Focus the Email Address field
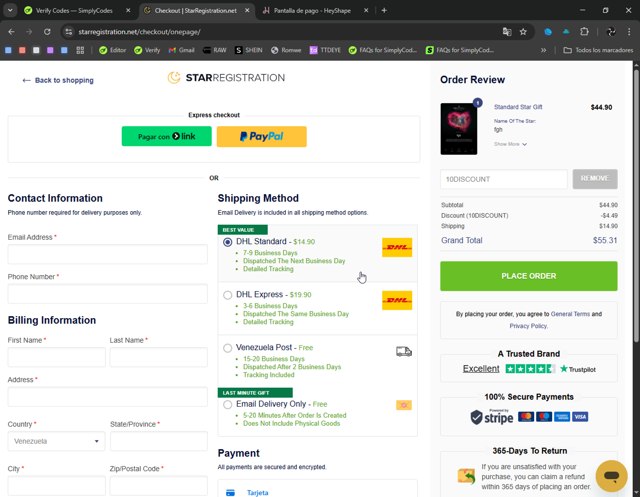This screenshot has height=497, width=640. coord(107,254)
